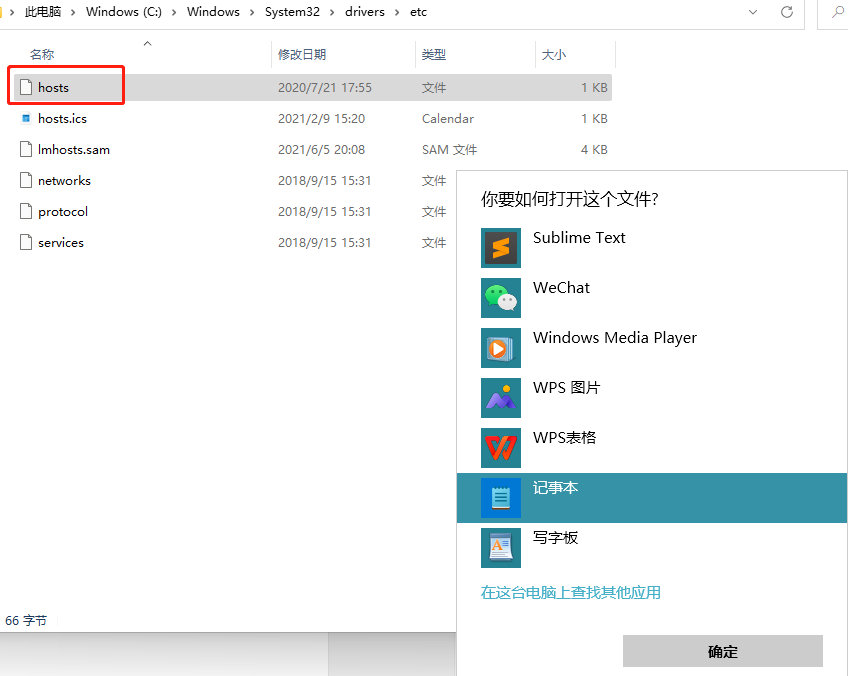
Task: Go to 此电脑 in breadcrumb
Action: click(43, 12)
